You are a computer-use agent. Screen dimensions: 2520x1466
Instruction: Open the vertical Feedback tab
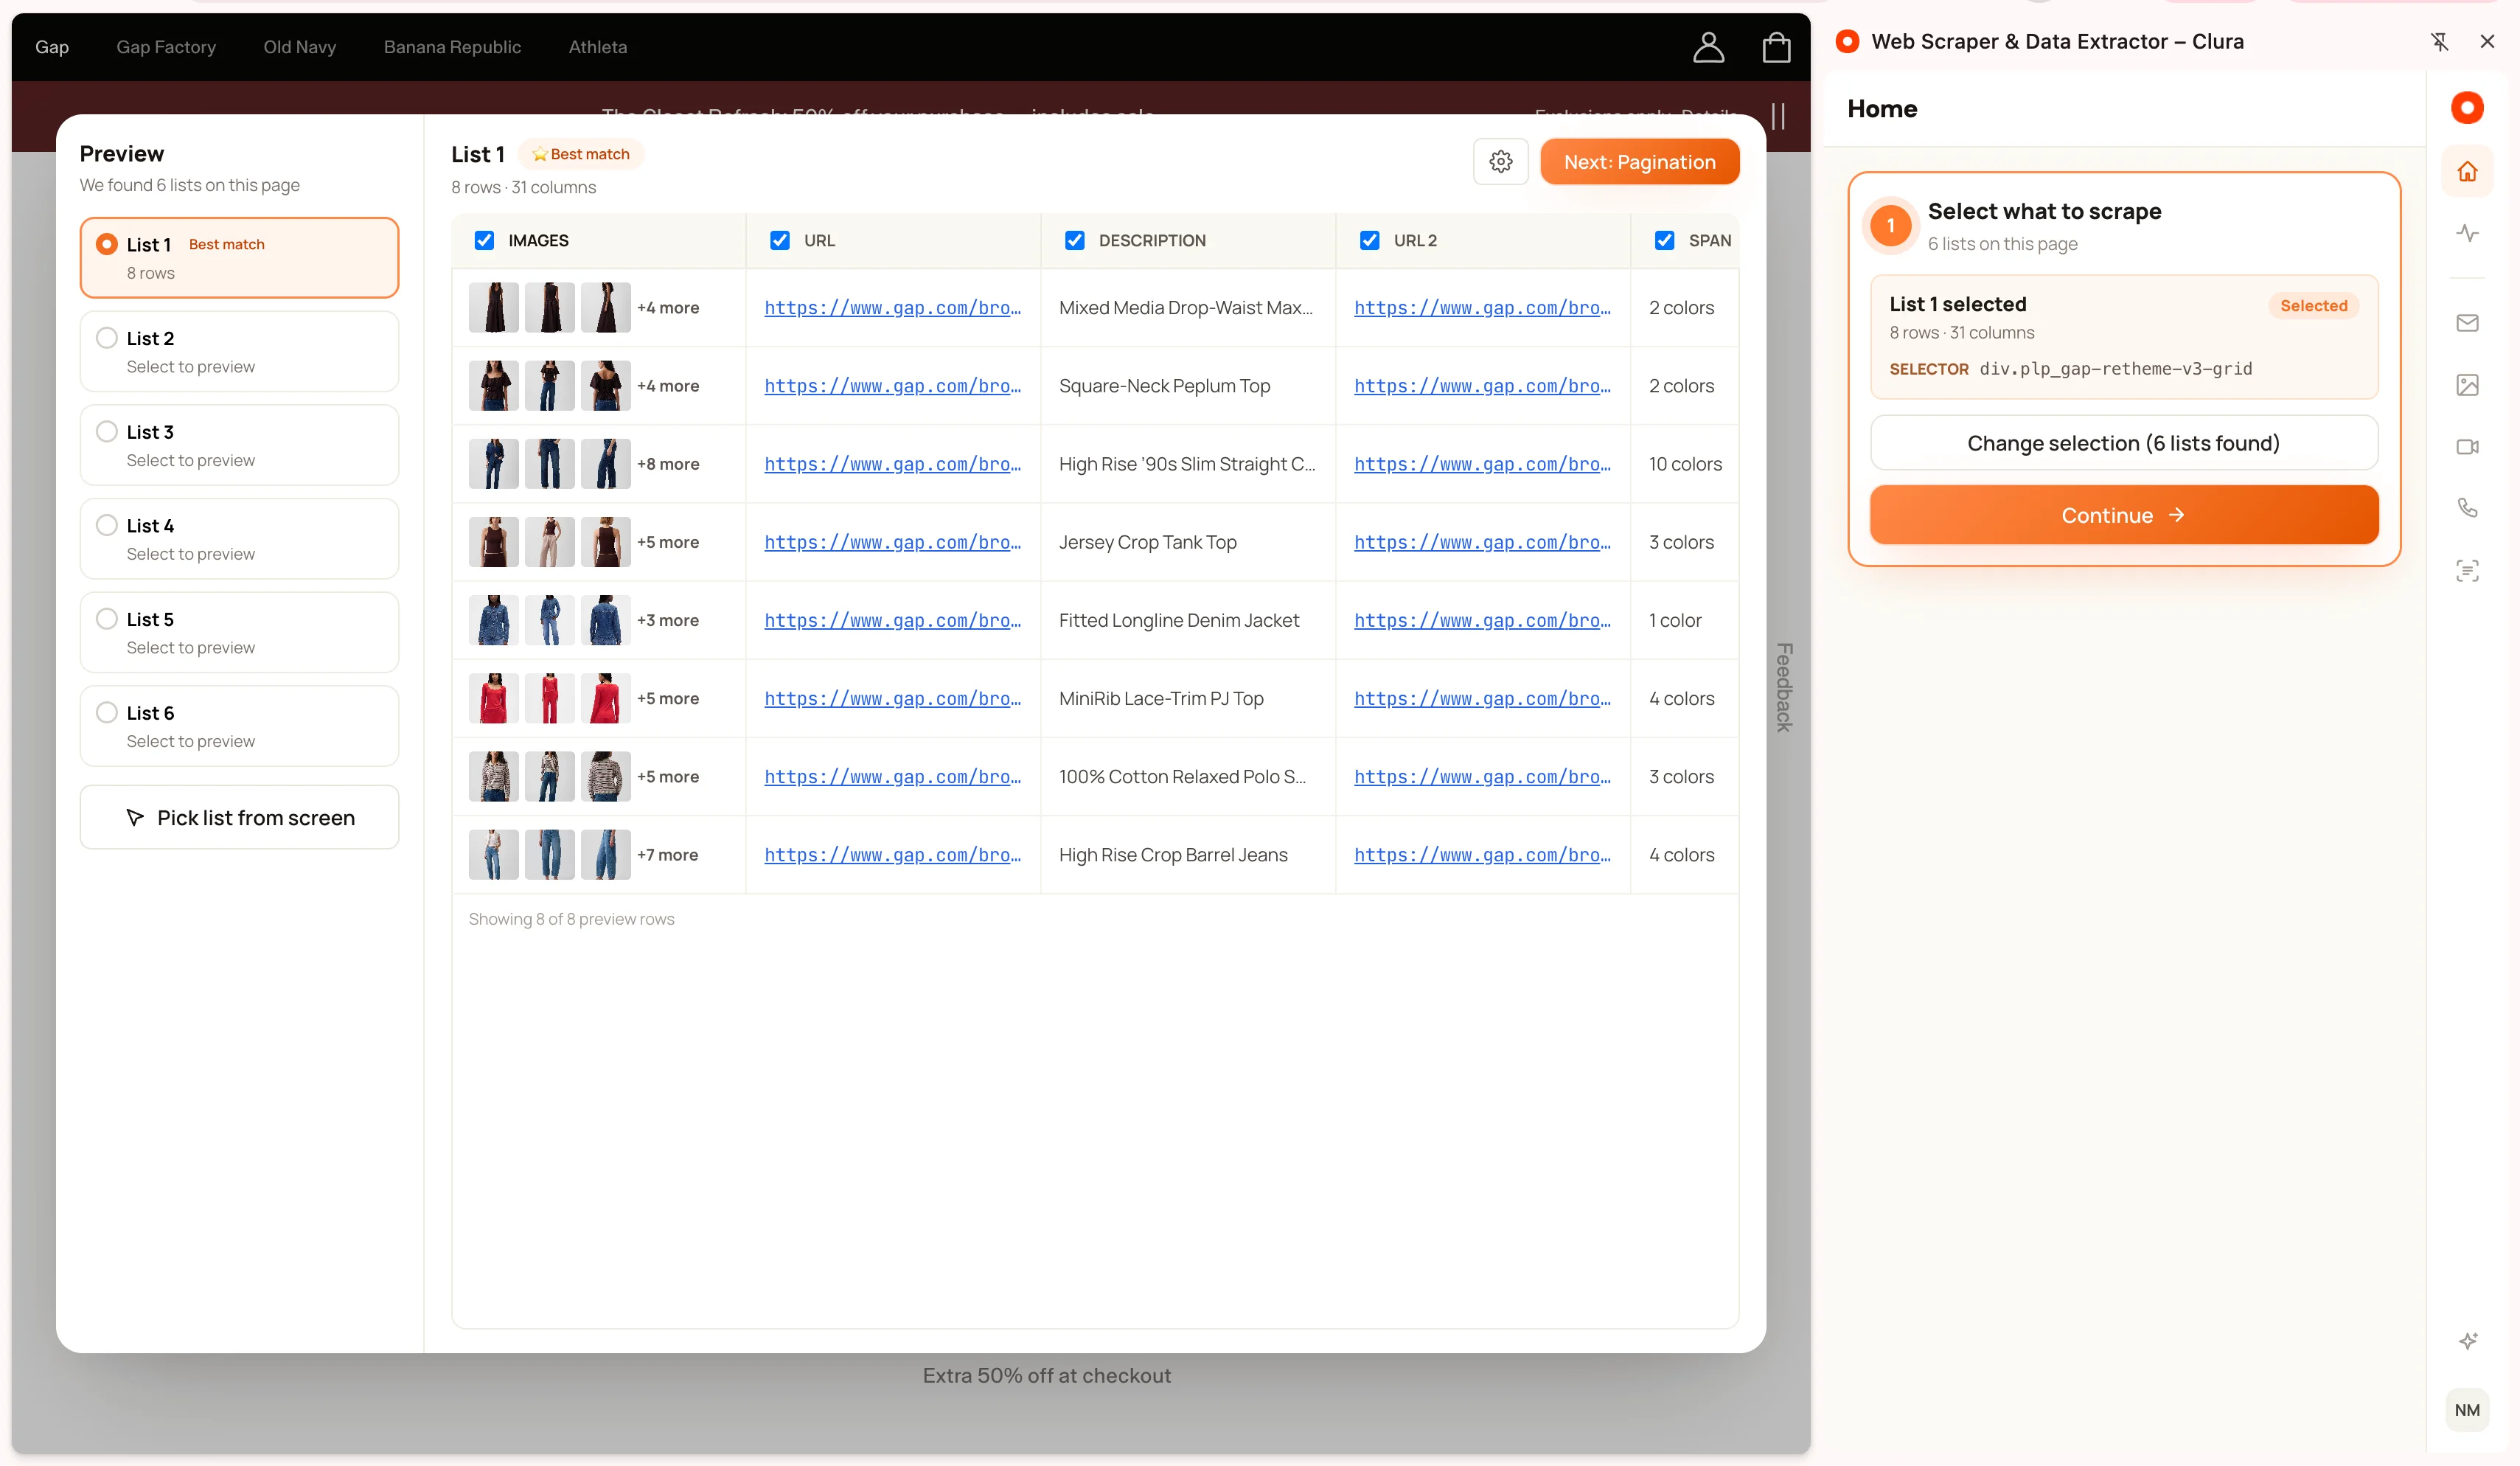pos(1783,688)
